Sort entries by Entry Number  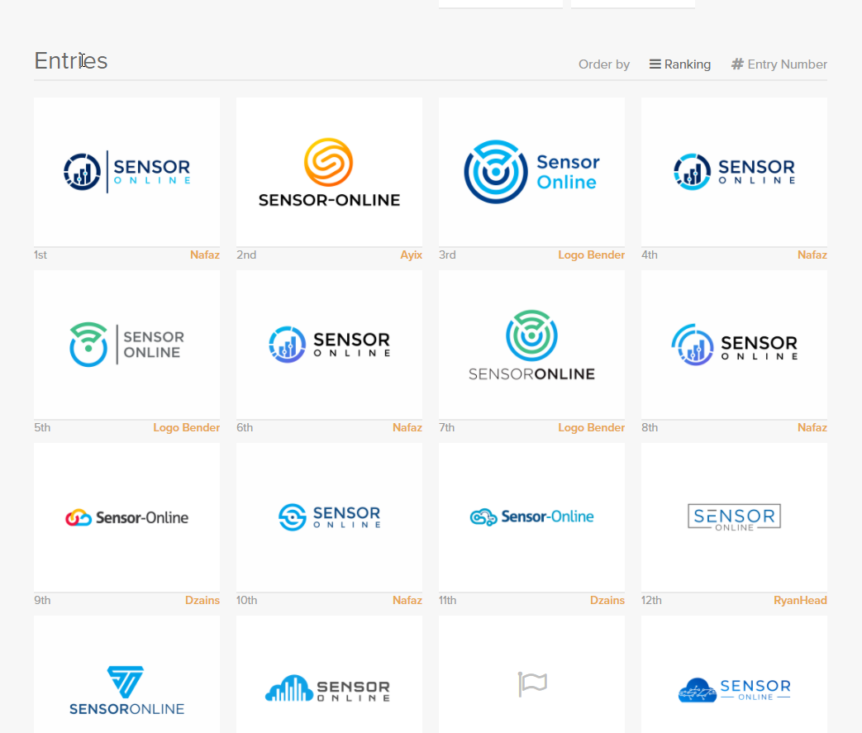click(x=778, y=64)
